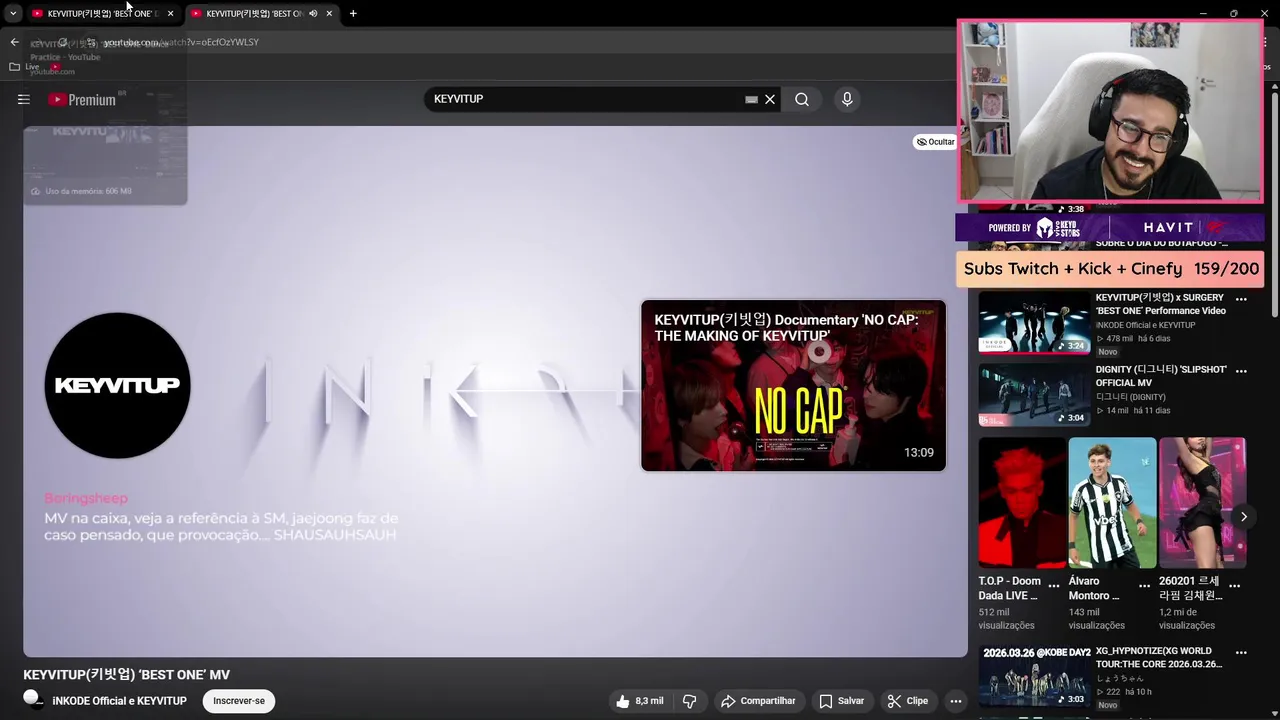The width and height of the screenshot is (1280, 720).
Task: Clear the KEYVITUP search text
Action: [x=770, y=99]
